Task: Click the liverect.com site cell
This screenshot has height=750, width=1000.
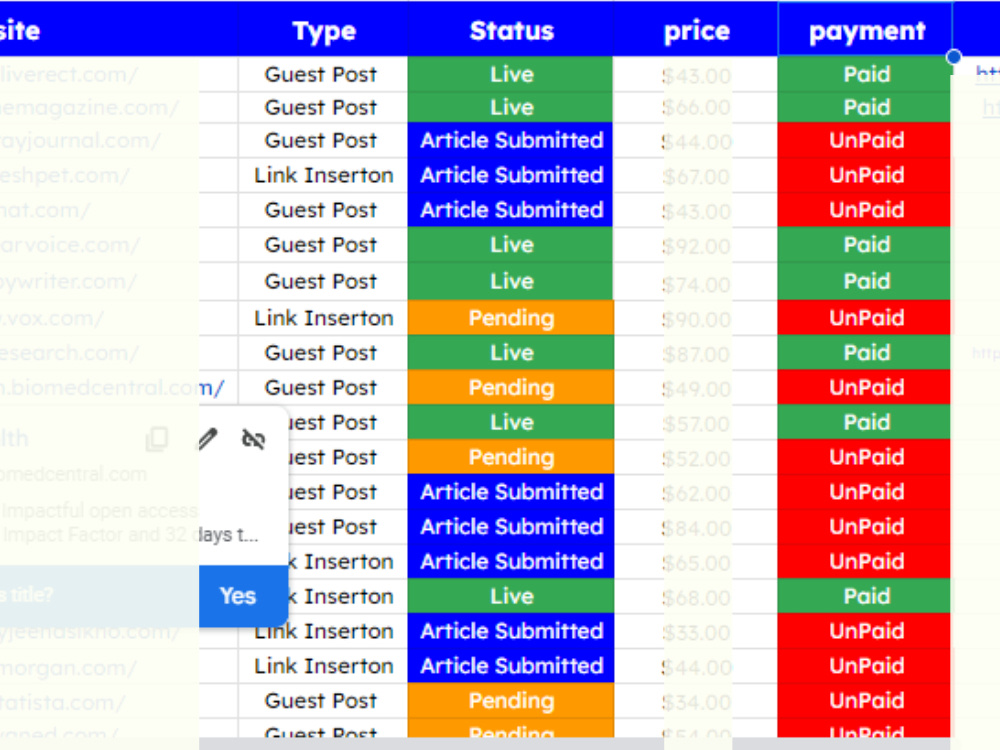Action: click(x=119, y=75)
